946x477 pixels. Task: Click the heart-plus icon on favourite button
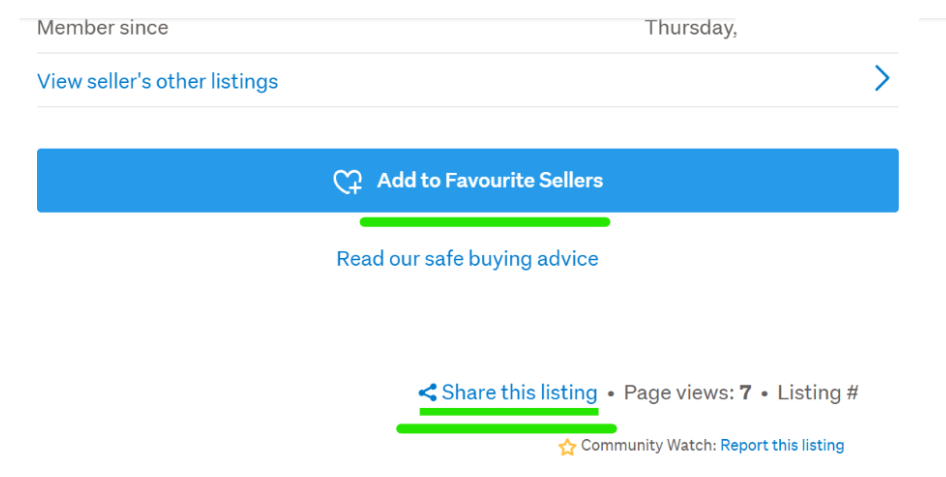tap(347, 181)
